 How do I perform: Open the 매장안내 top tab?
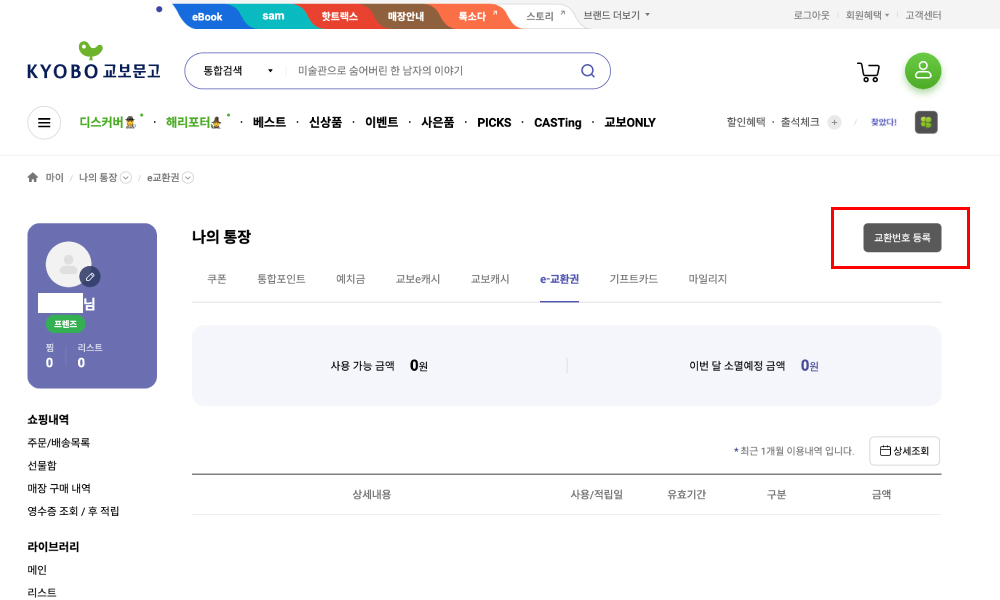(x=406, y=17)
